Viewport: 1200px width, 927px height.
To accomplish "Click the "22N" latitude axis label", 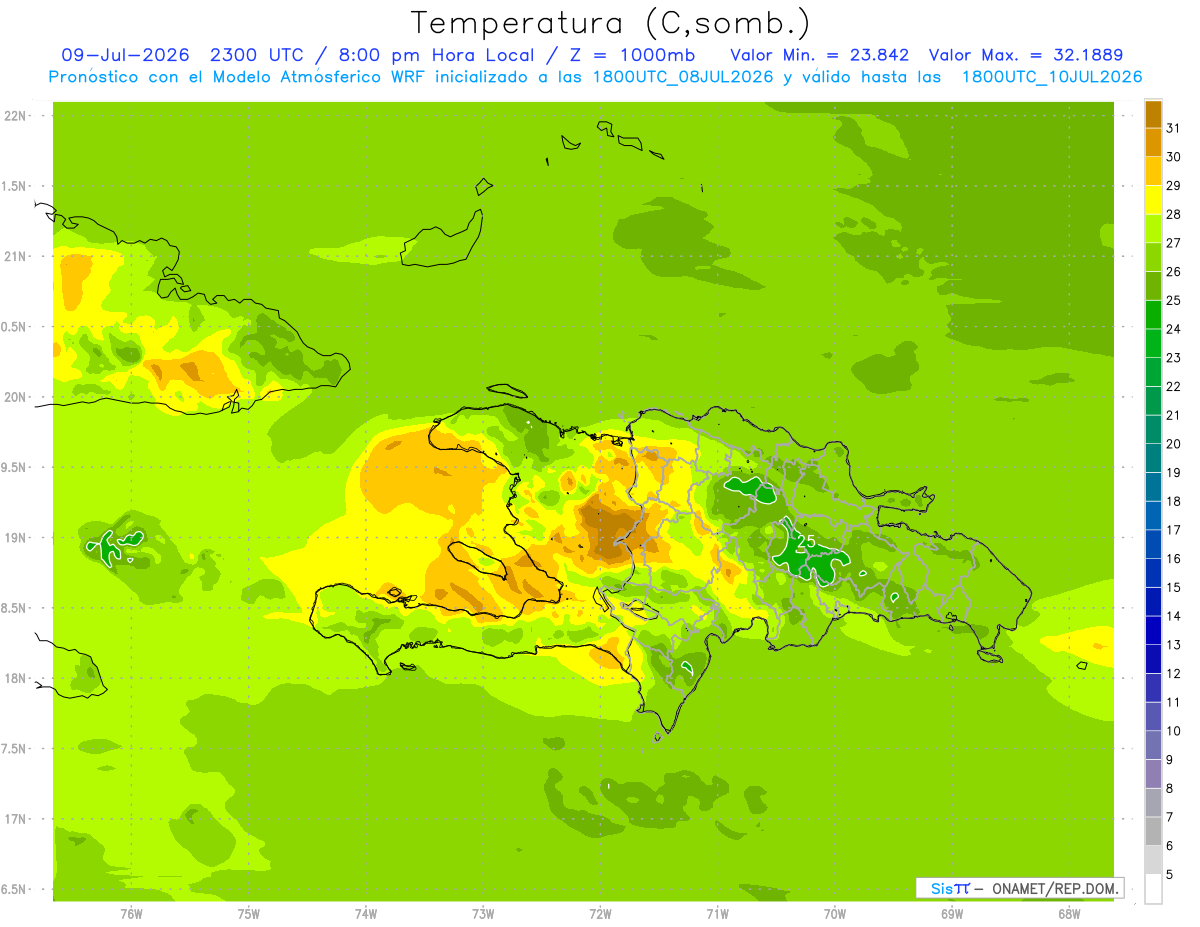I will coord(14,116).
